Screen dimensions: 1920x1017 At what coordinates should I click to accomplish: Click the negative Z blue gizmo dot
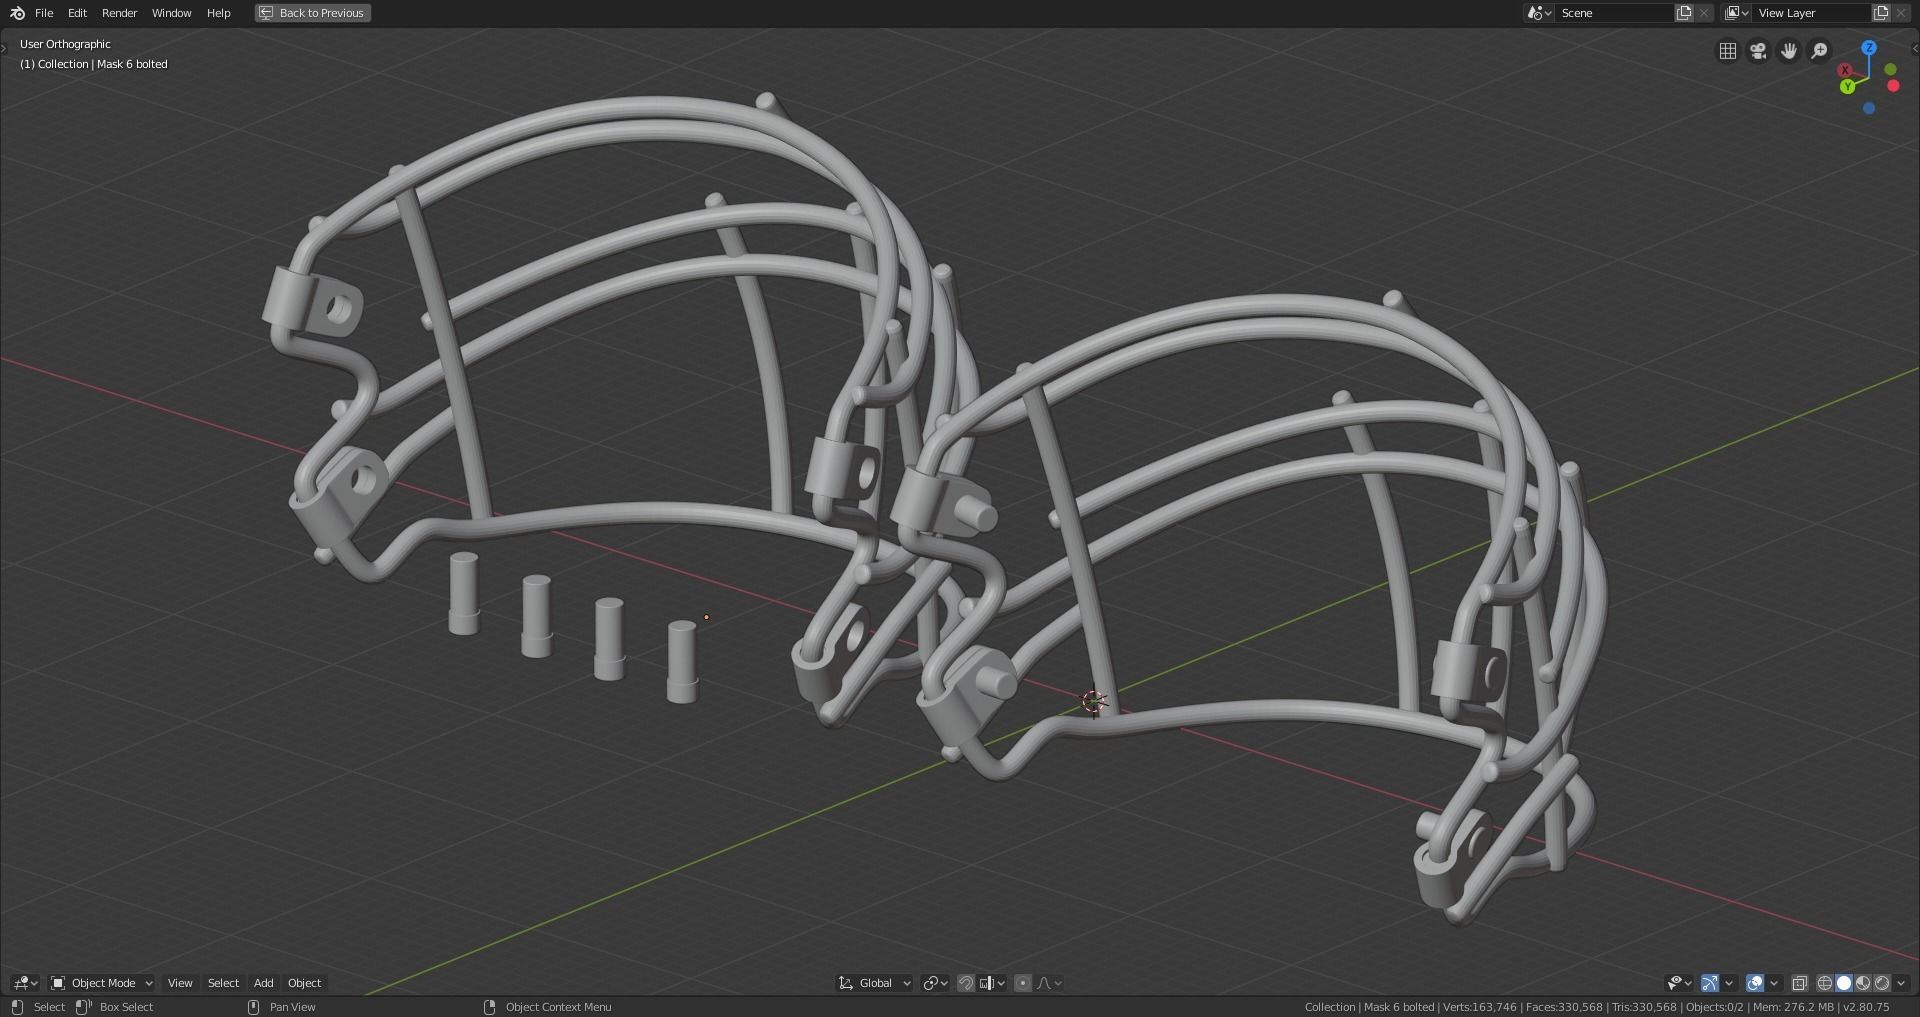(x=1869, y=108)
